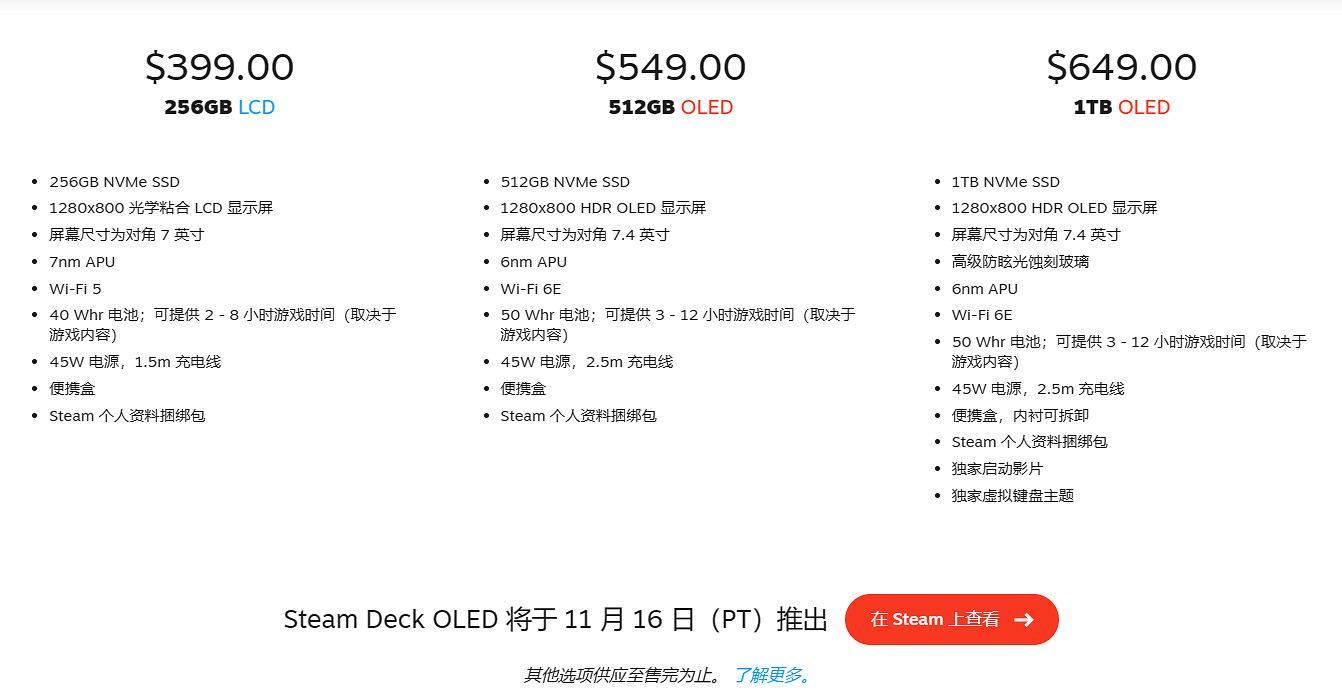This screenshot has width=1342, height=695.
Task: Open the '了解更多。' link
Action: coord(772,676)
